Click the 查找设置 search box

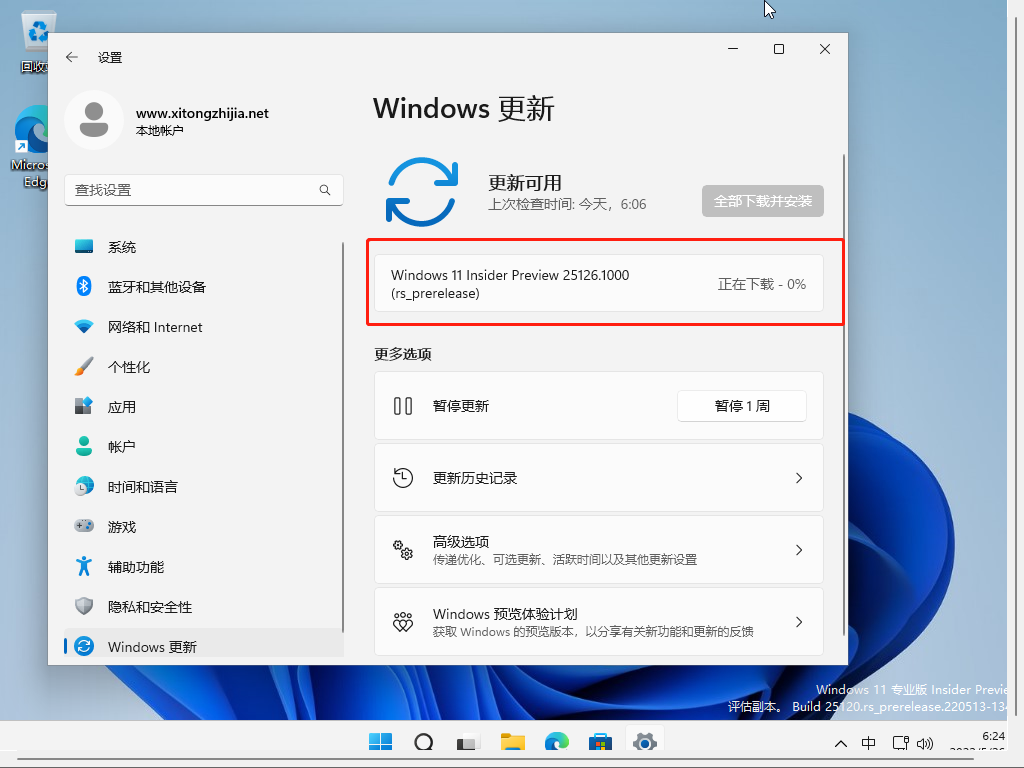(204, 190)
